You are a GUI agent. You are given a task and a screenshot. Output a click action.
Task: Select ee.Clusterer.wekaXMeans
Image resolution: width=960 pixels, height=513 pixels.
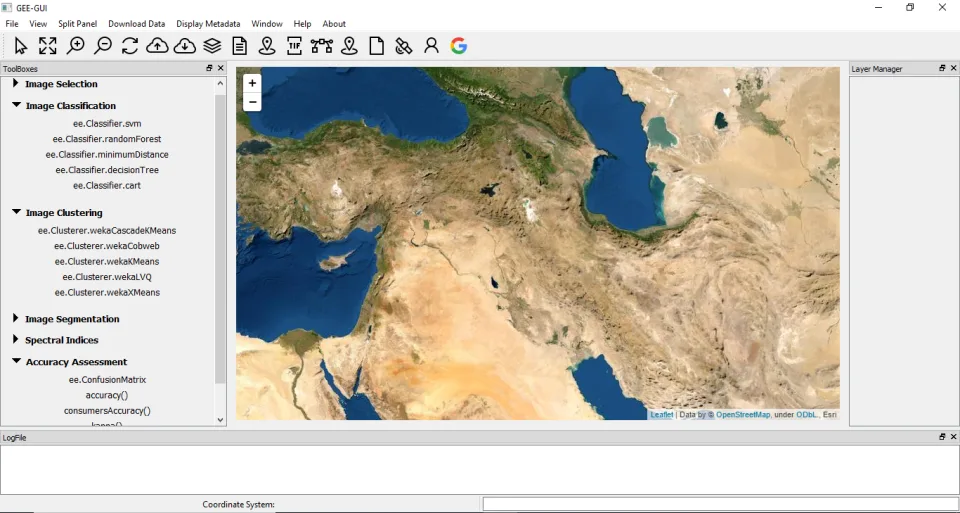pyautogui.click(x=107, y=292)
